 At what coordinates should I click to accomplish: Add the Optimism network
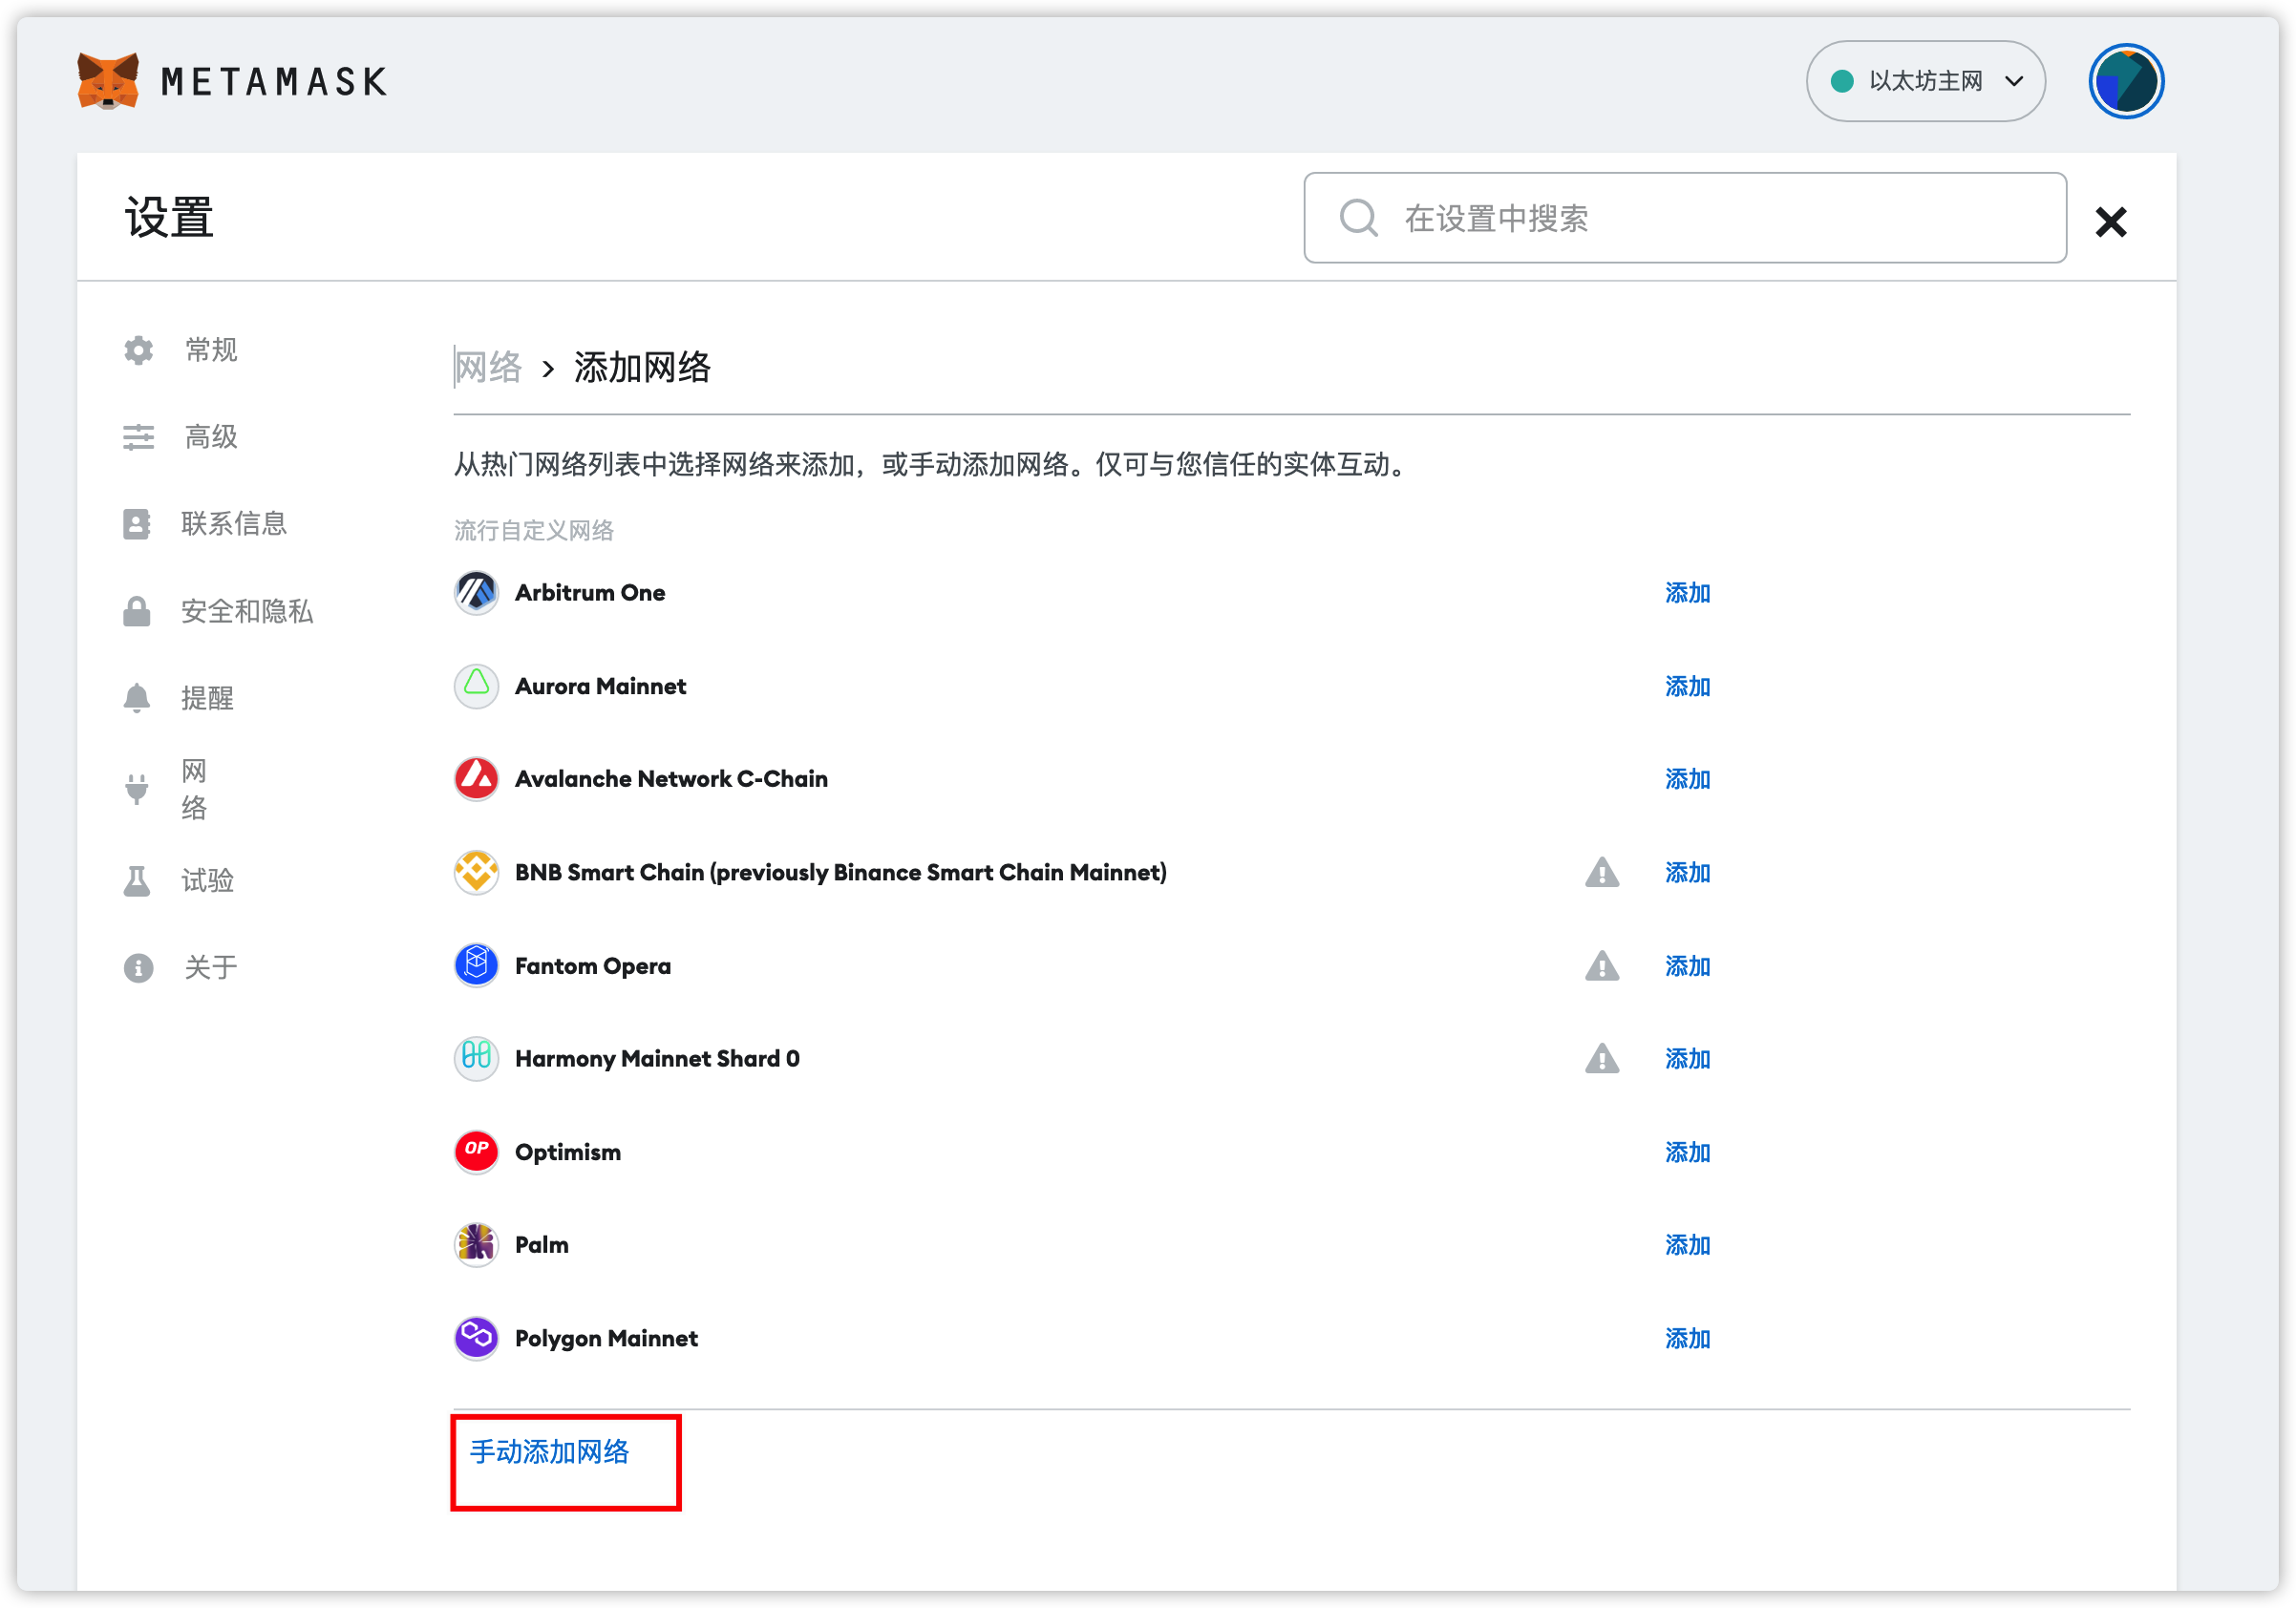(1687, 1152)
